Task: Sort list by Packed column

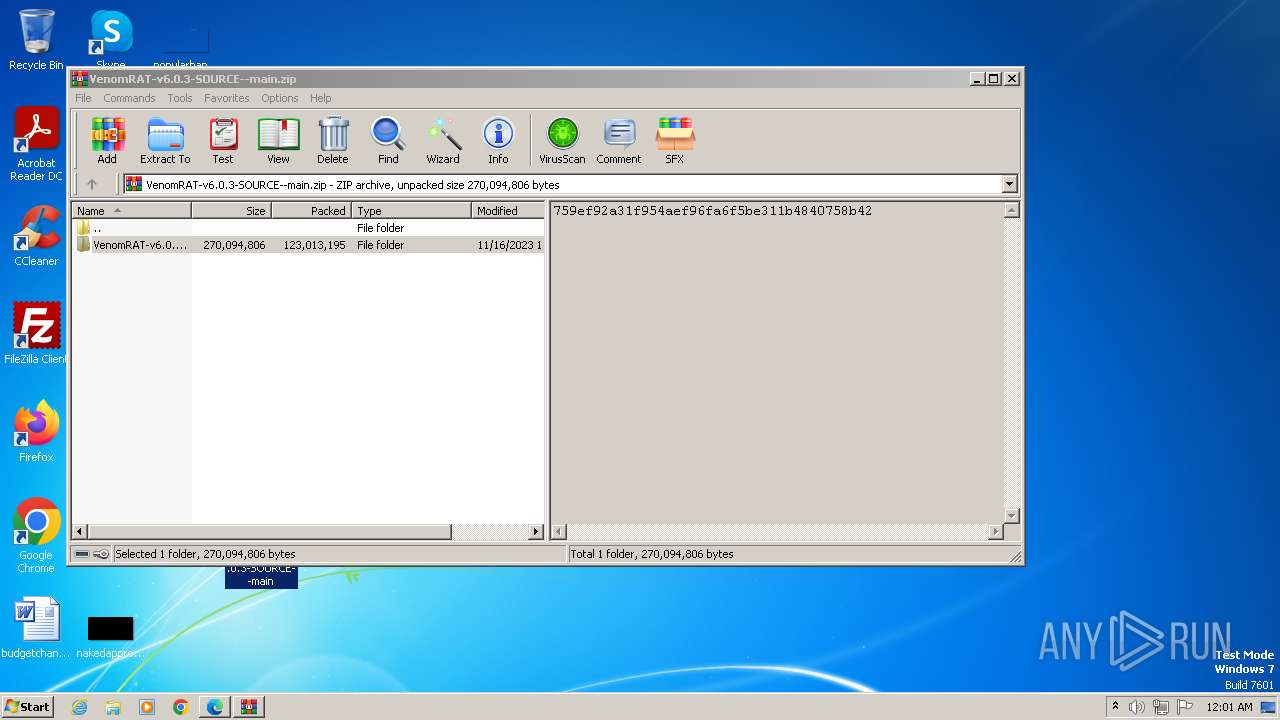Action: click(x=311, y=210)
